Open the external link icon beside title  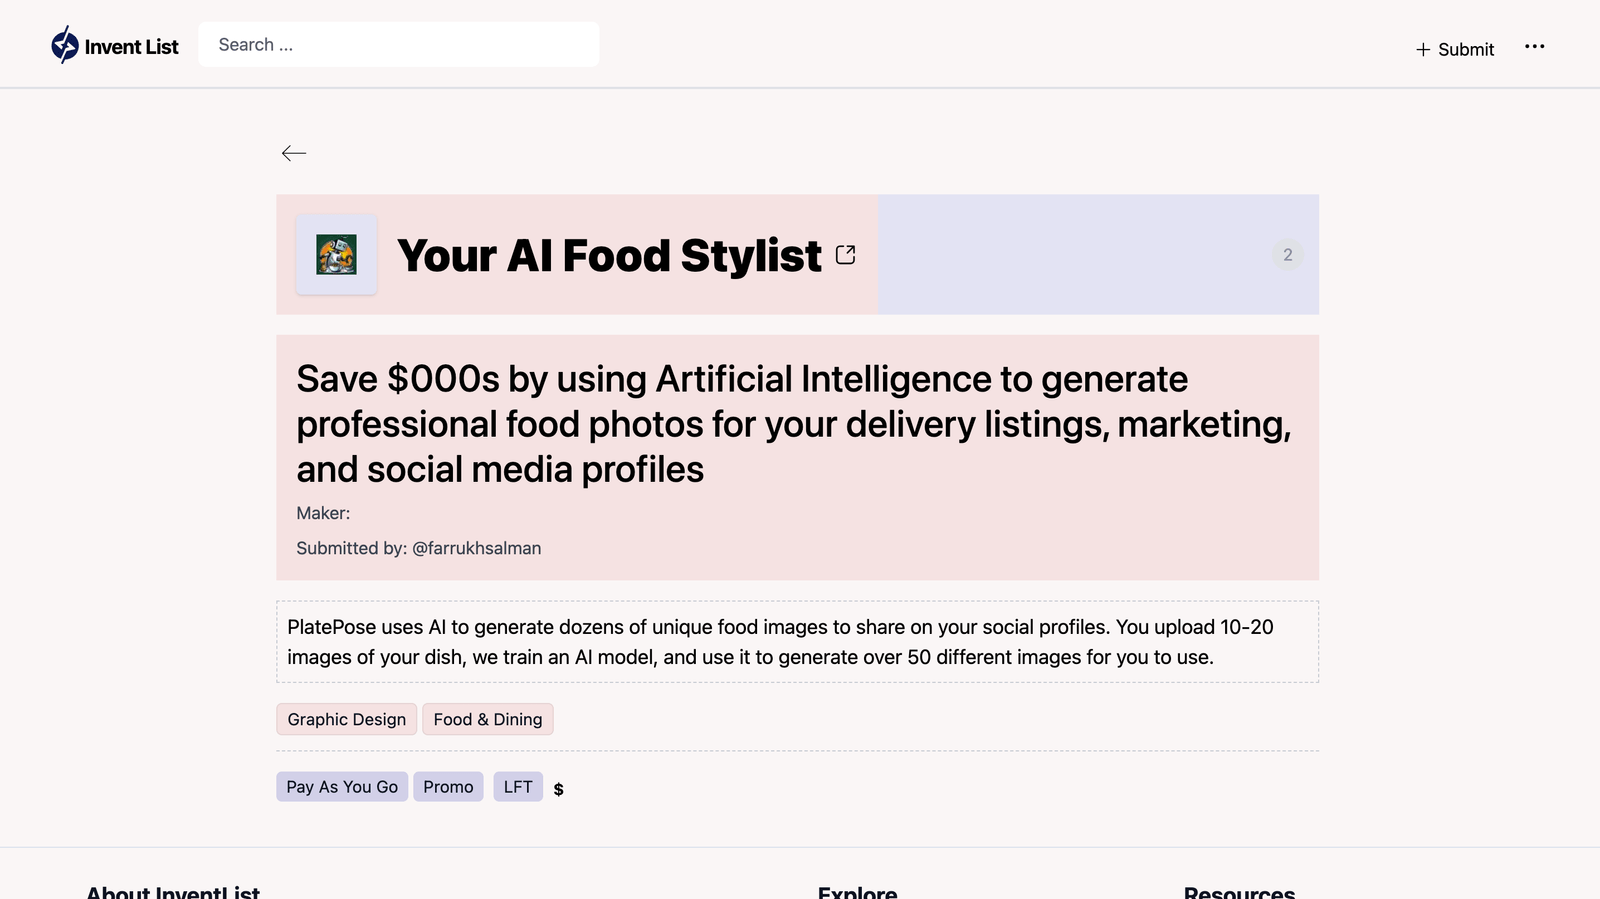pos(846,255)
